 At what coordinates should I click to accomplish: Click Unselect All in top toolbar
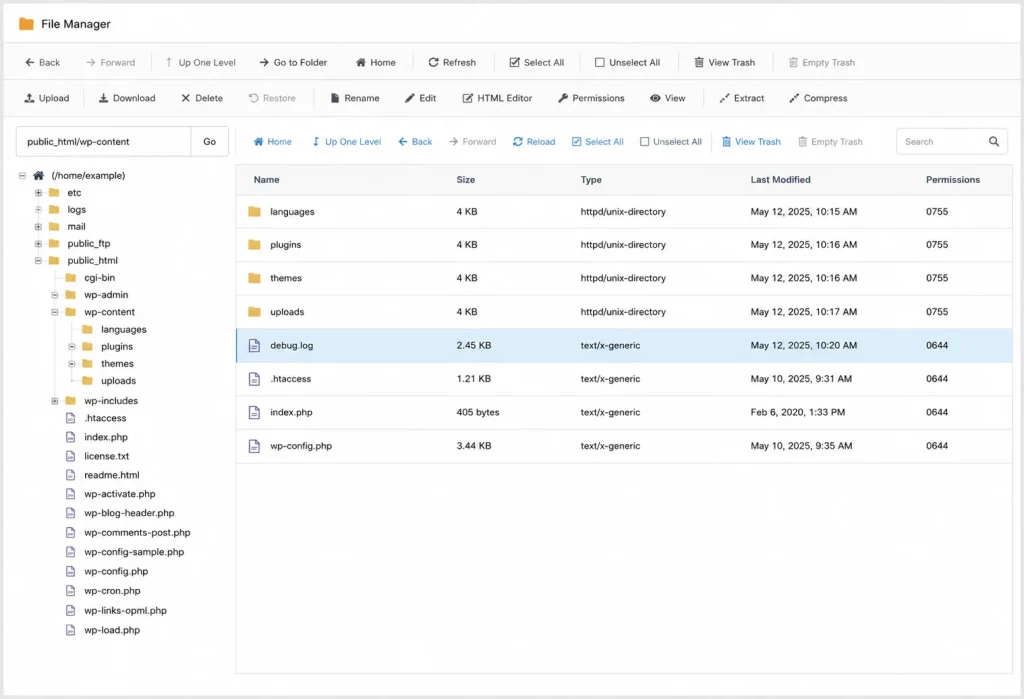[627, 63]
